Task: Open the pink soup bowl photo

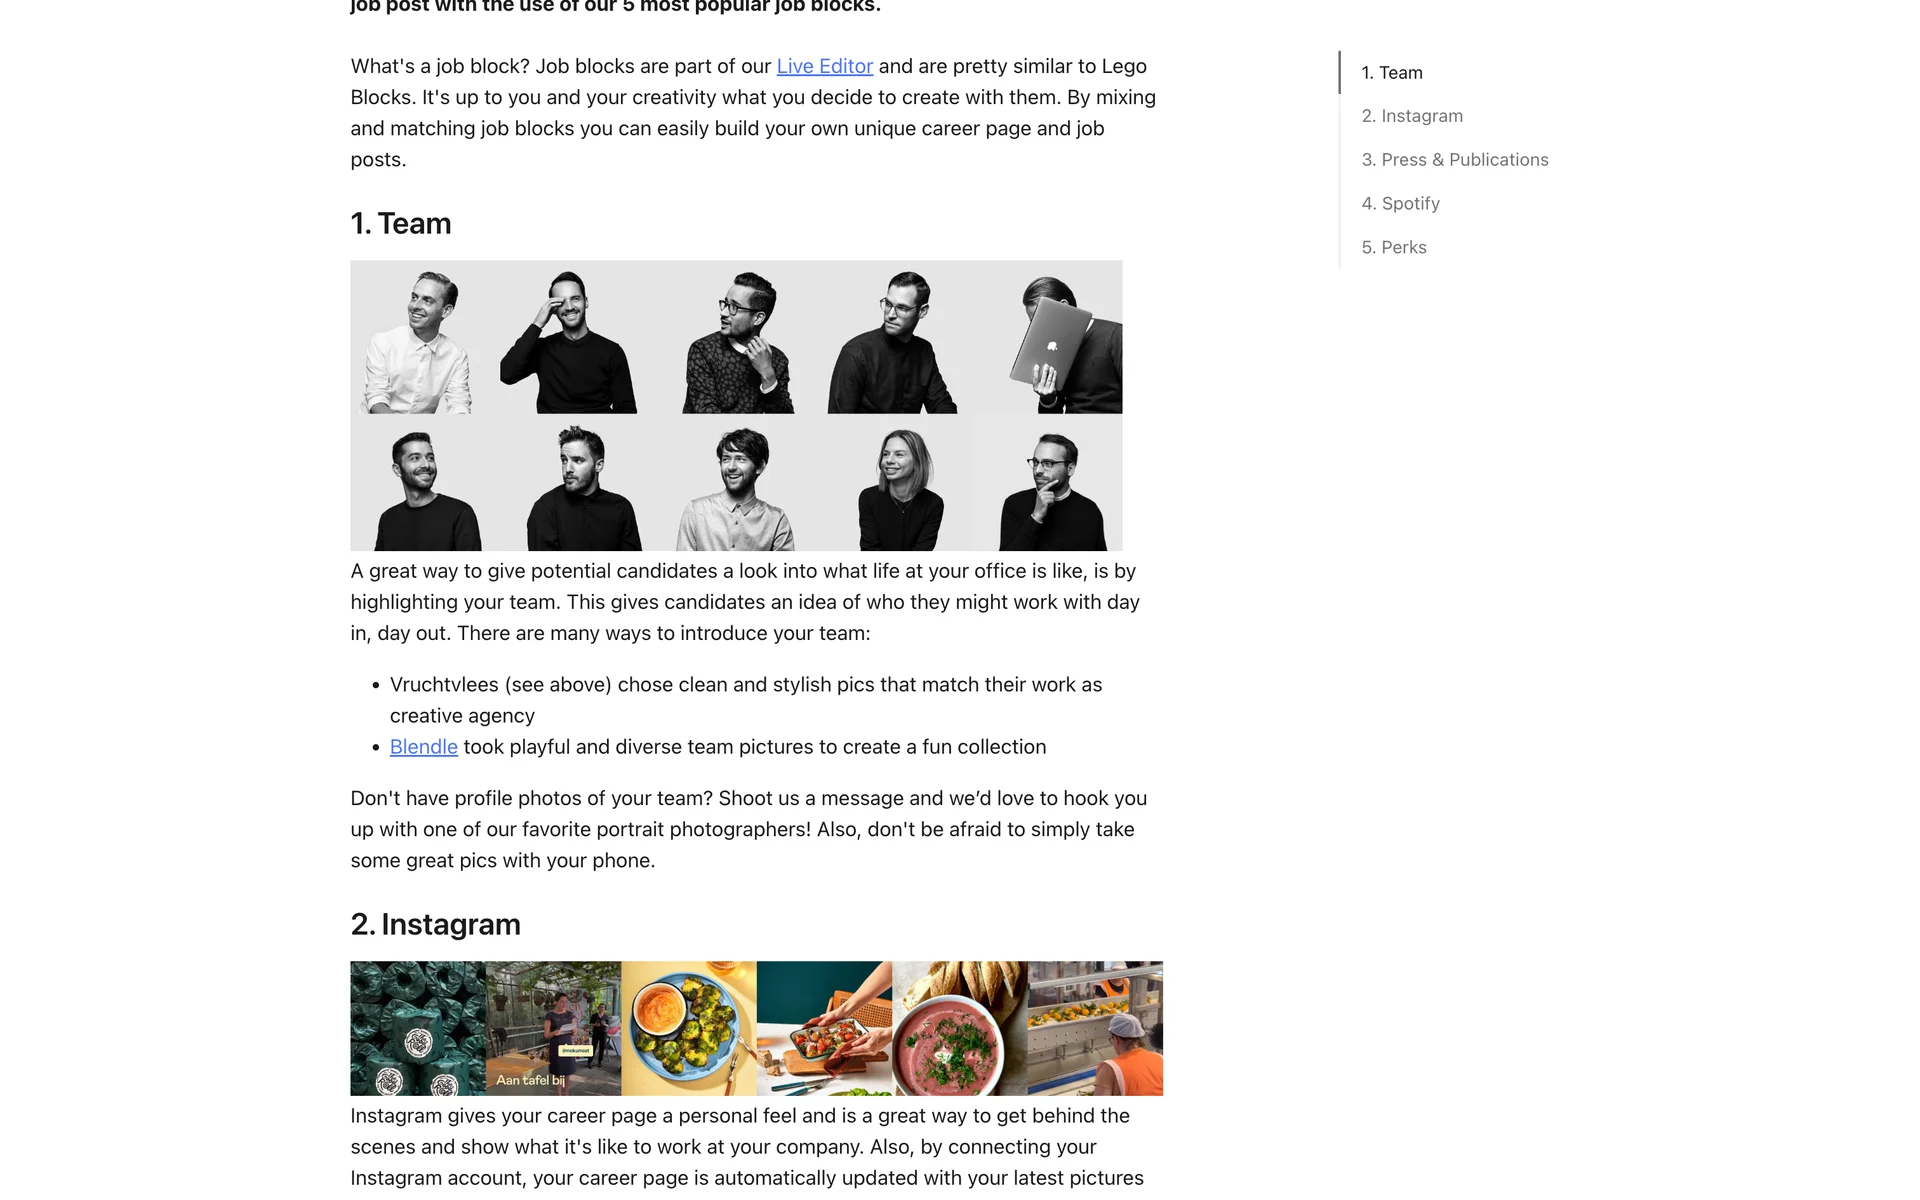Action: pos(960,1028)
